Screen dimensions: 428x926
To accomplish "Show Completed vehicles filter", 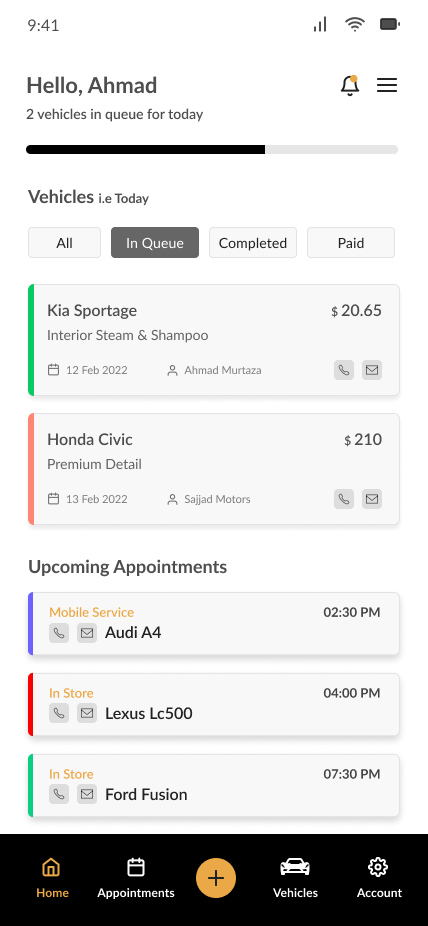I will pyautogui.click(x=253, y=243).
